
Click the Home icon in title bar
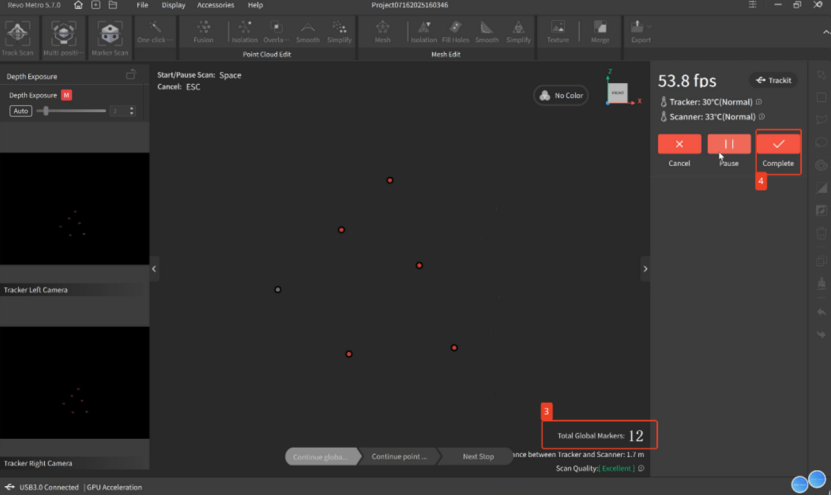click(x=78, y=5)
